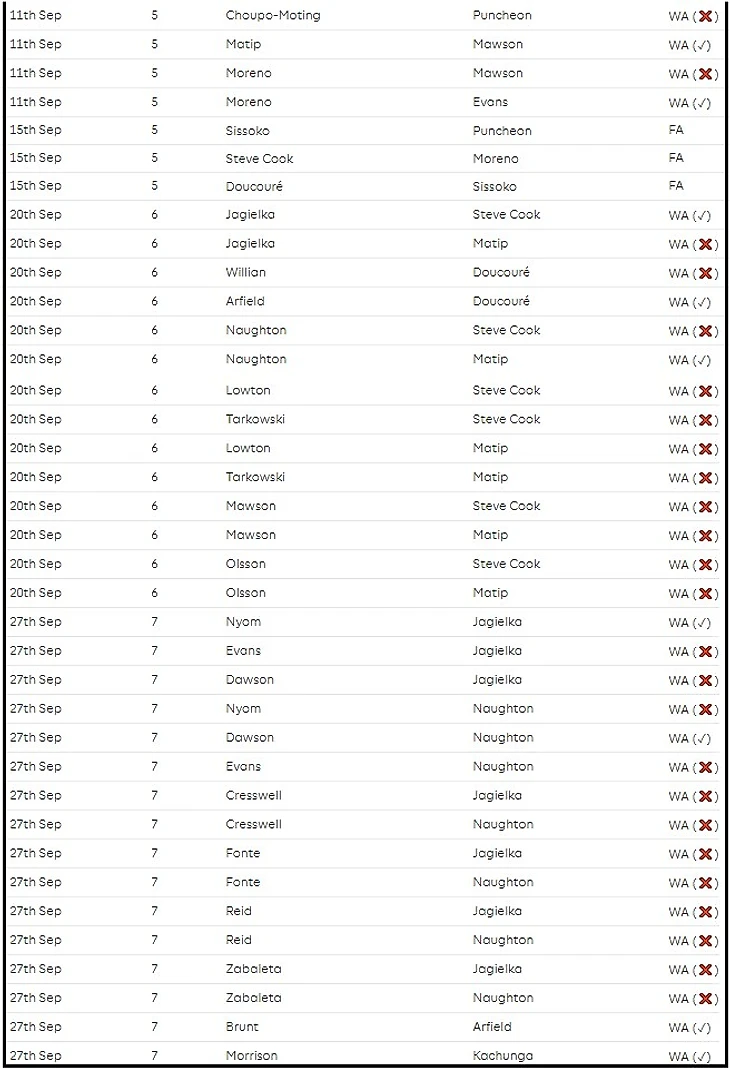Select the check mark in the Arfield–Doucouré row
This screenshot has width=730, height=1069.
click(704, 302)
